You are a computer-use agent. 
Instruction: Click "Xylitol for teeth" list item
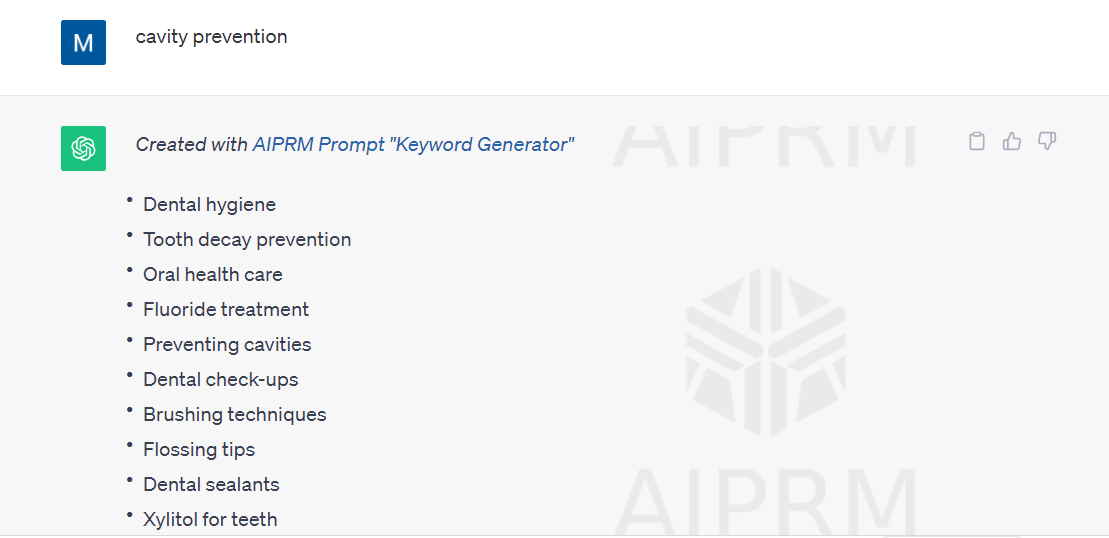coord(210,519)
